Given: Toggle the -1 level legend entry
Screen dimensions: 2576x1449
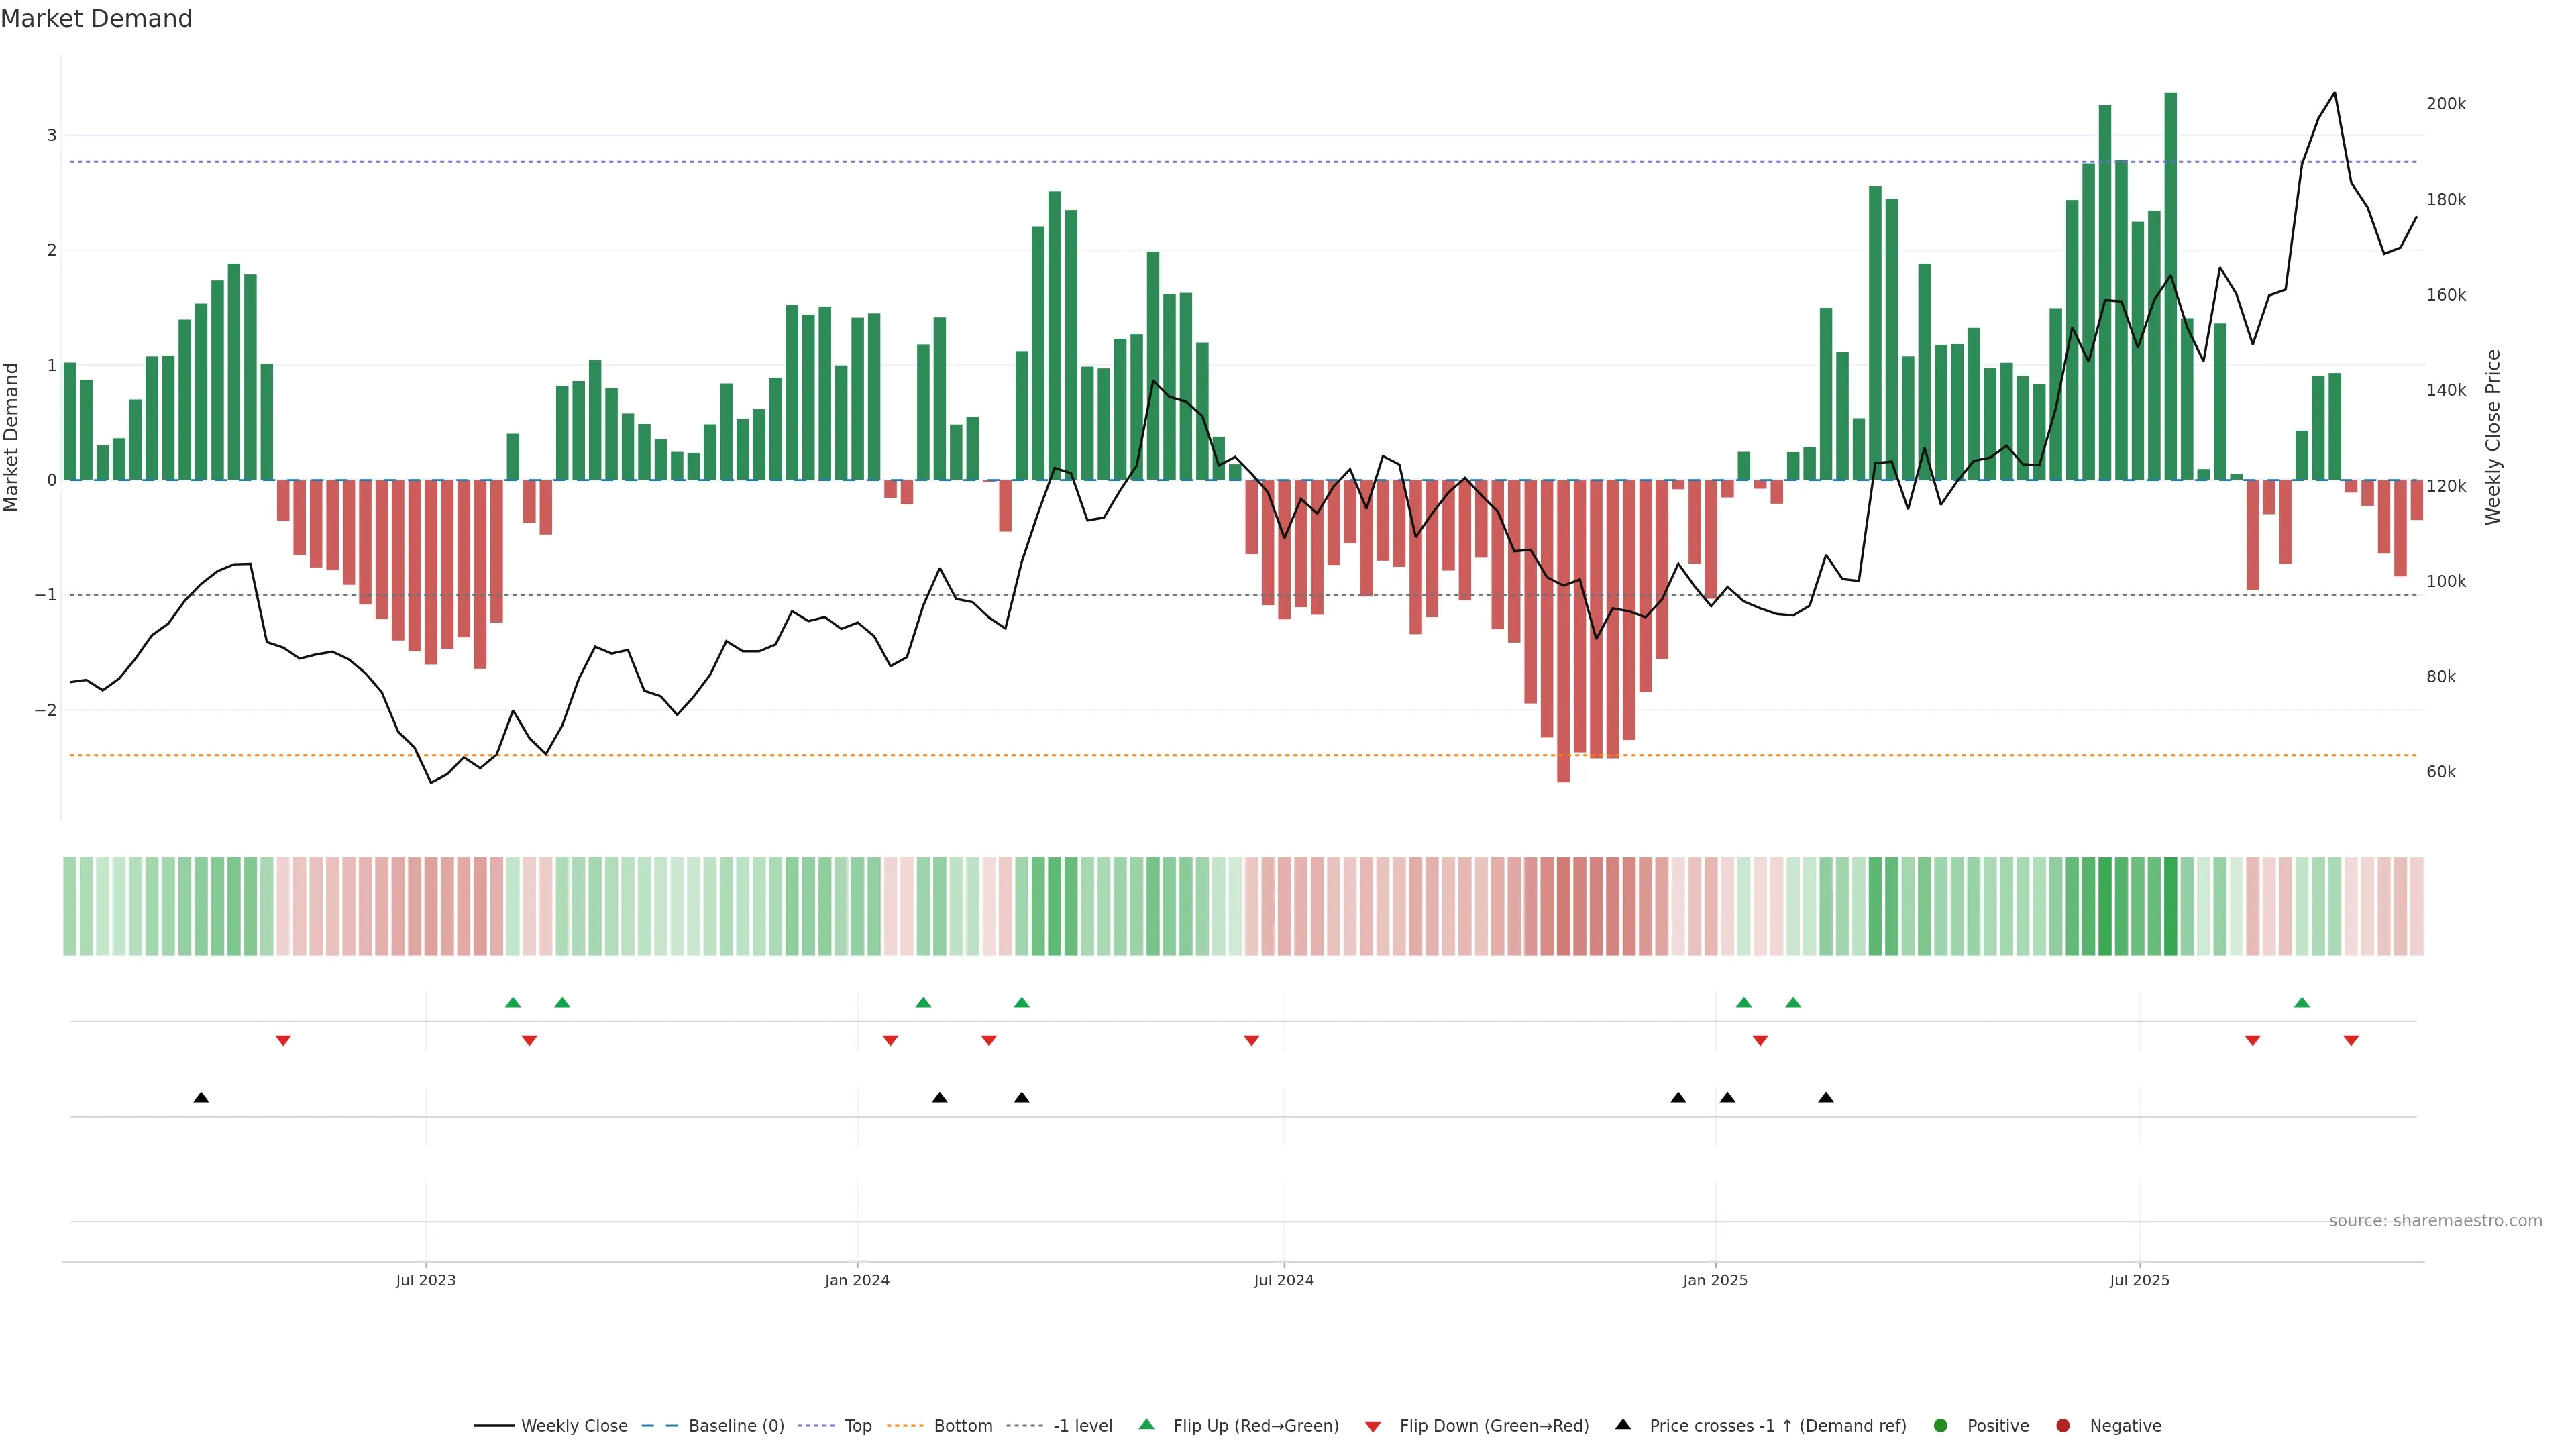Looking at the screenshot, I should click(x=1082, y=1426).
